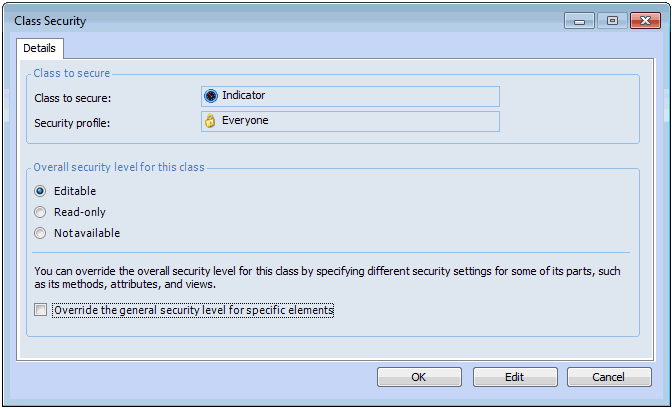Choose the Read-only security level

point(40,212)
